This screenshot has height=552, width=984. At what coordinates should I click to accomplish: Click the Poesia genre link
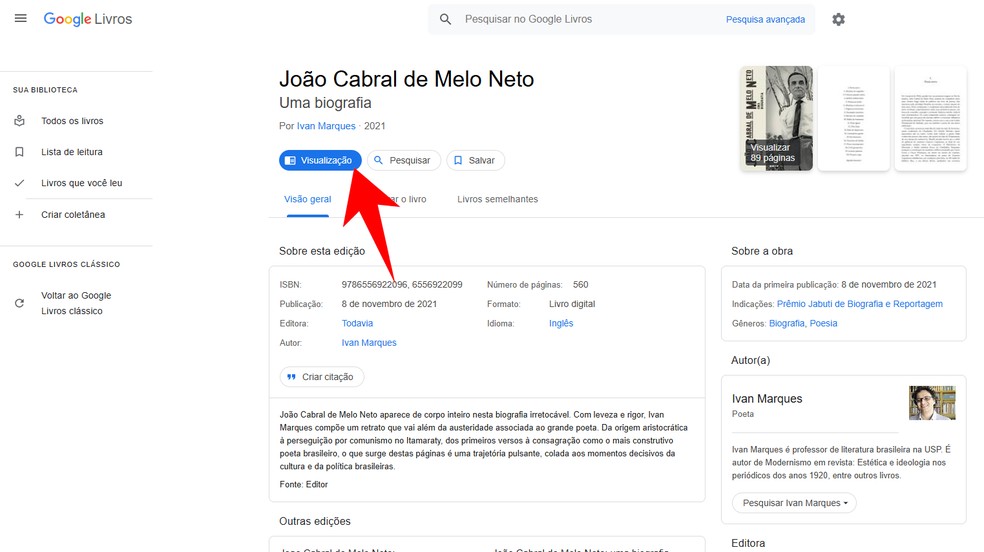[823, 324]
